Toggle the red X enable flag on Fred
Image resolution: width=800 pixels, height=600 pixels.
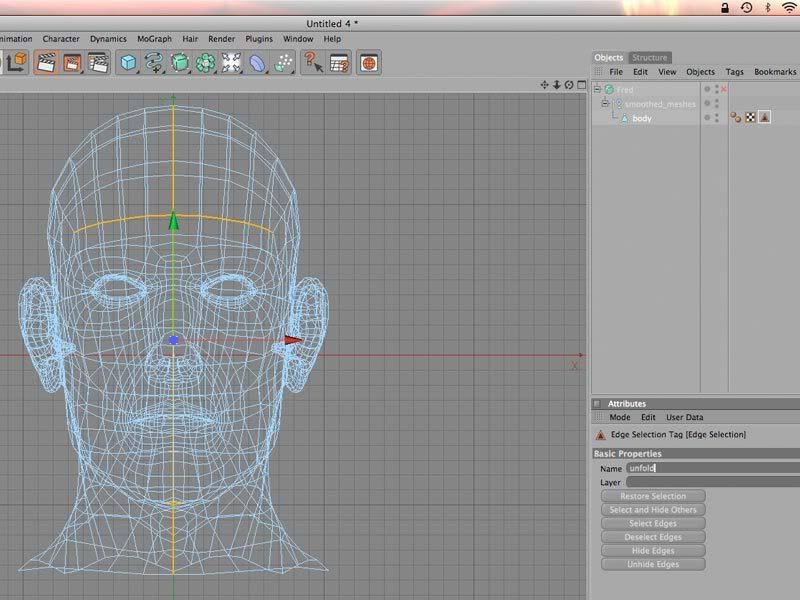pos(723,90)
